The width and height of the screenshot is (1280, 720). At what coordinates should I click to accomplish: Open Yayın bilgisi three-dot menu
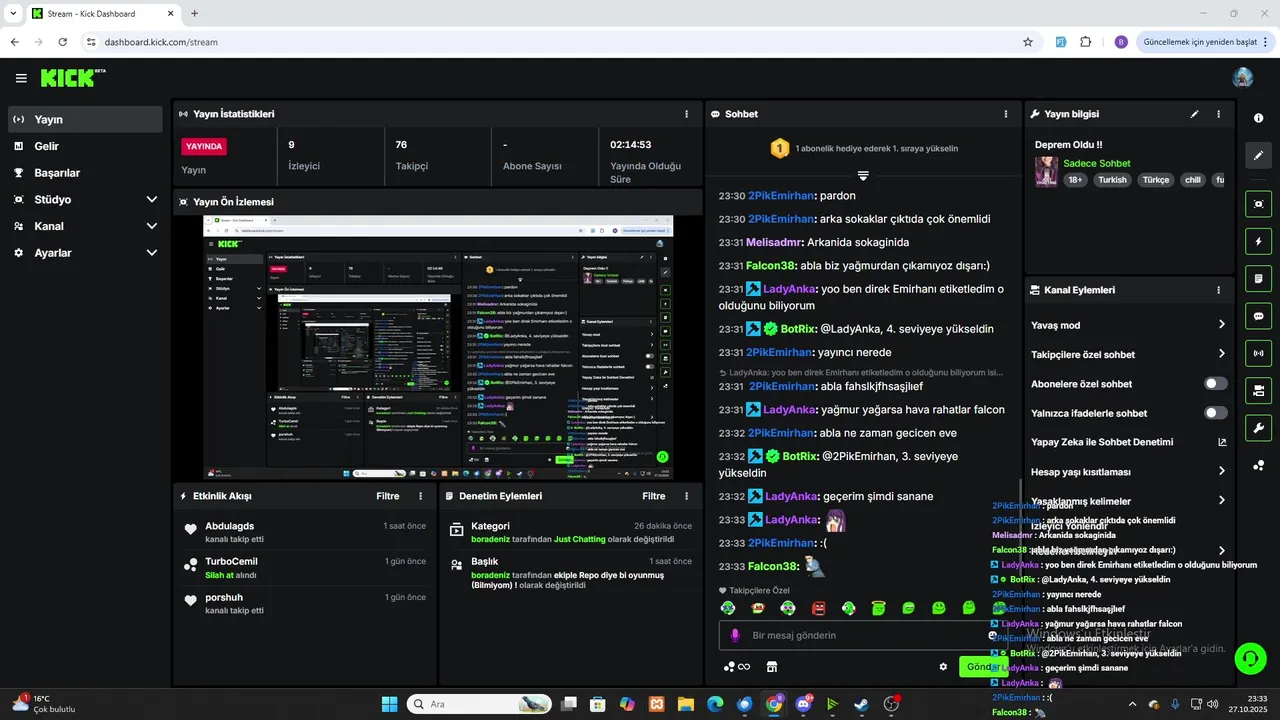[x=1218, y=114]
